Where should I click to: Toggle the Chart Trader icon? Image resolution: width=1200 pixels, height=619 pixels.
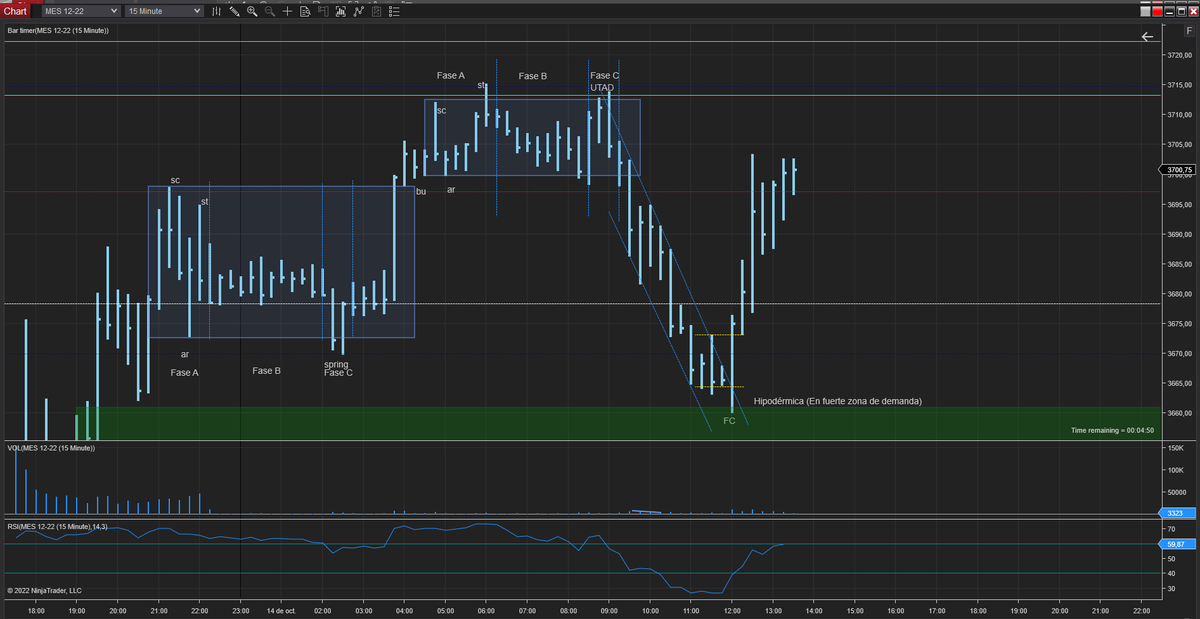[x=323, y=11]
